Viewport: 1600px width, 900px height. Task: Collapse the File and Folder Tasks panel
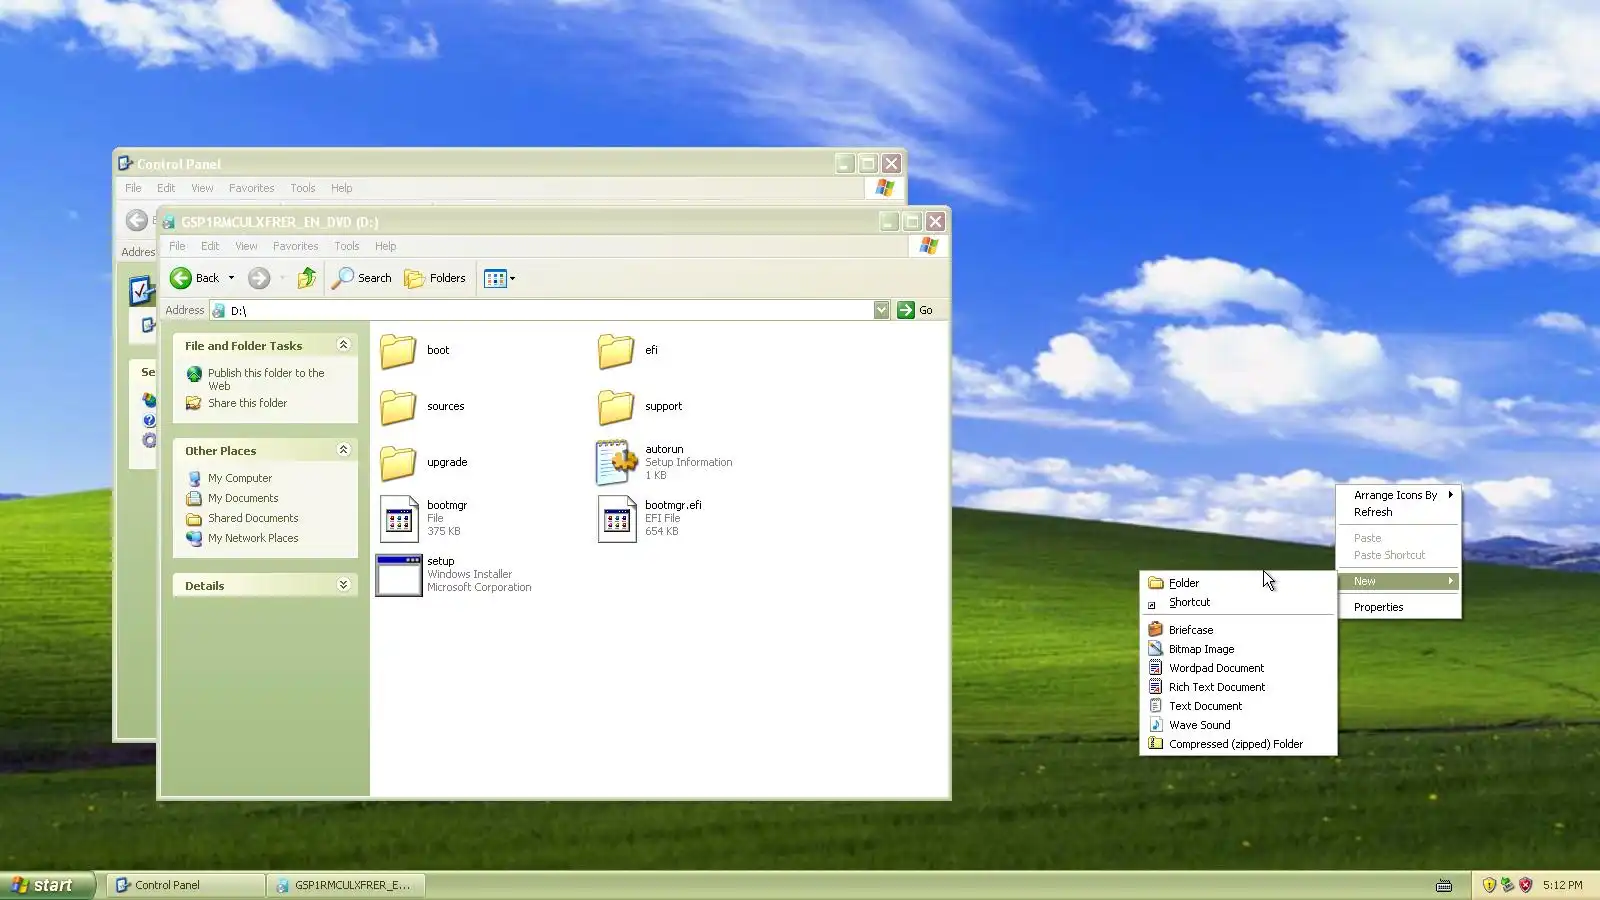coord(343,345)
